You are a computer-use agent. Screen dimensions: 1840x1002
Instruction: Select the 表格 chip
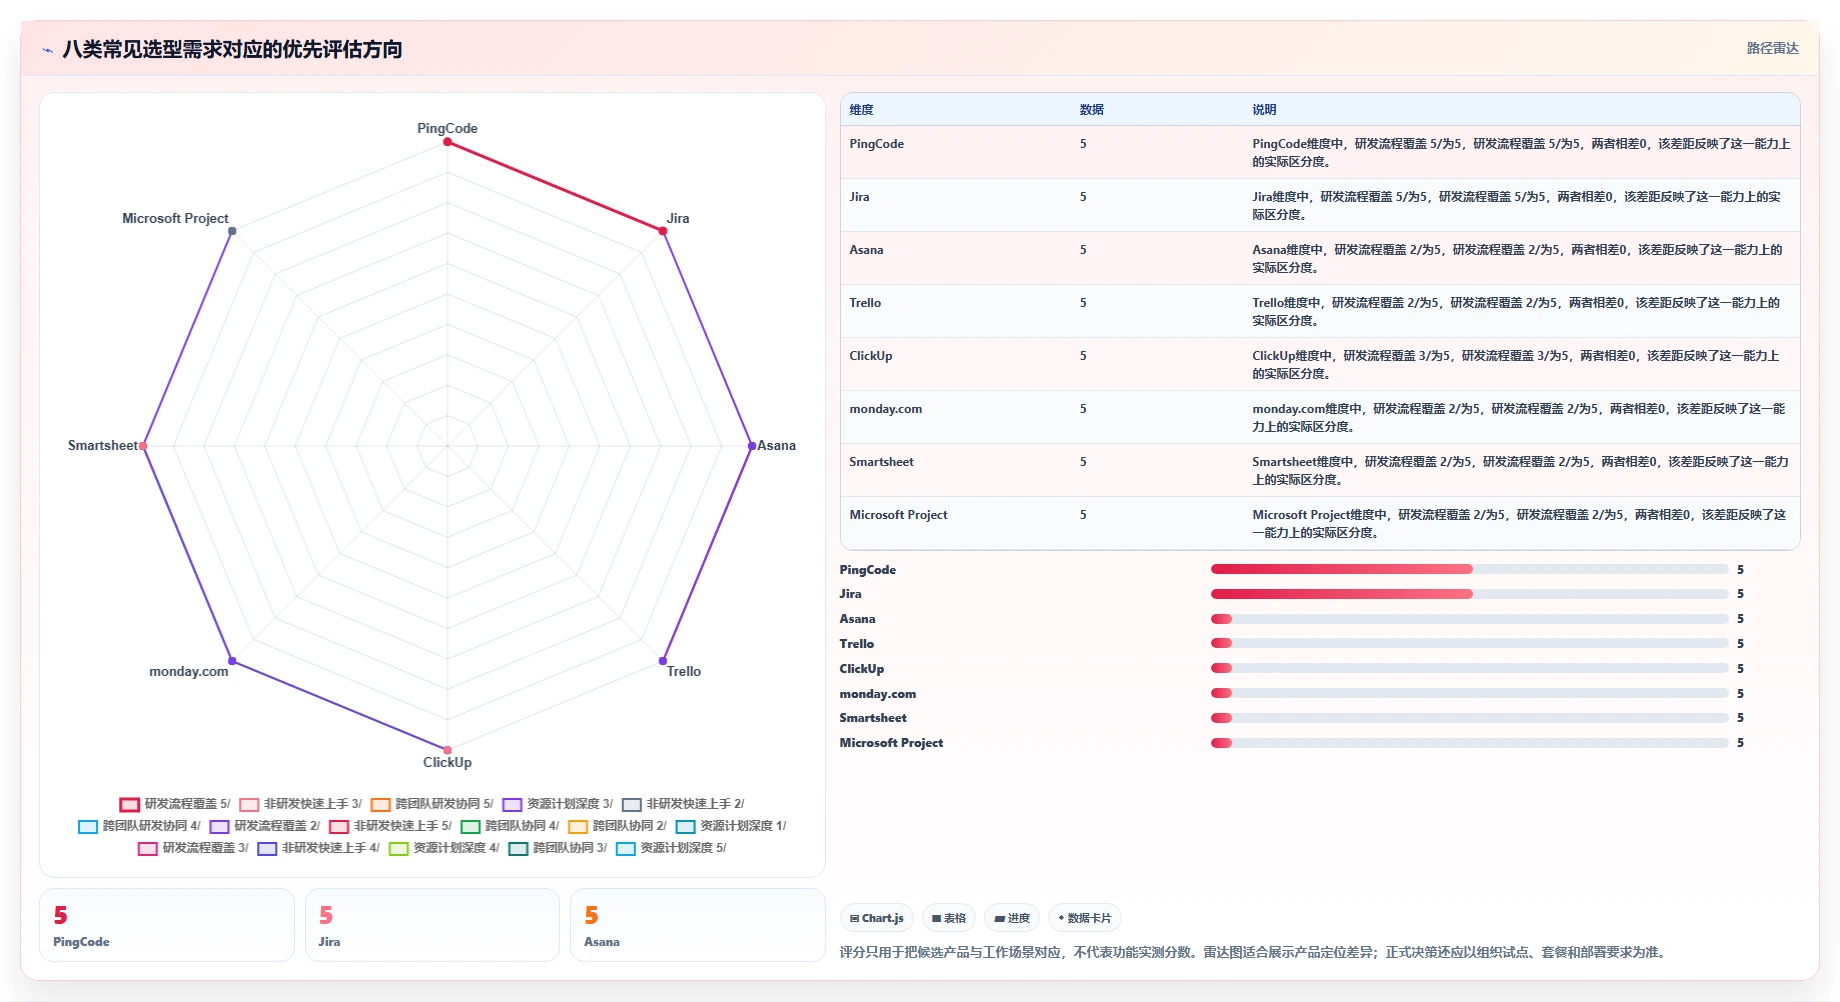tap(949, 918)
